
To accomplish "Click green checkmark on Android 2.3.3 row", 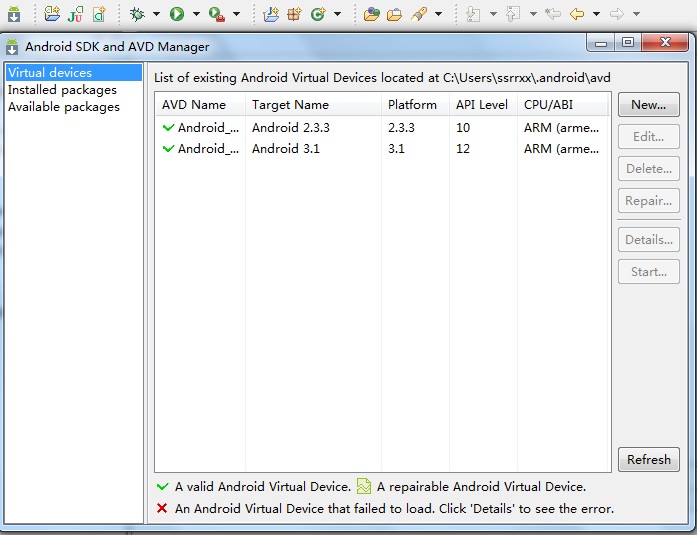I will (x=168, y=128).
